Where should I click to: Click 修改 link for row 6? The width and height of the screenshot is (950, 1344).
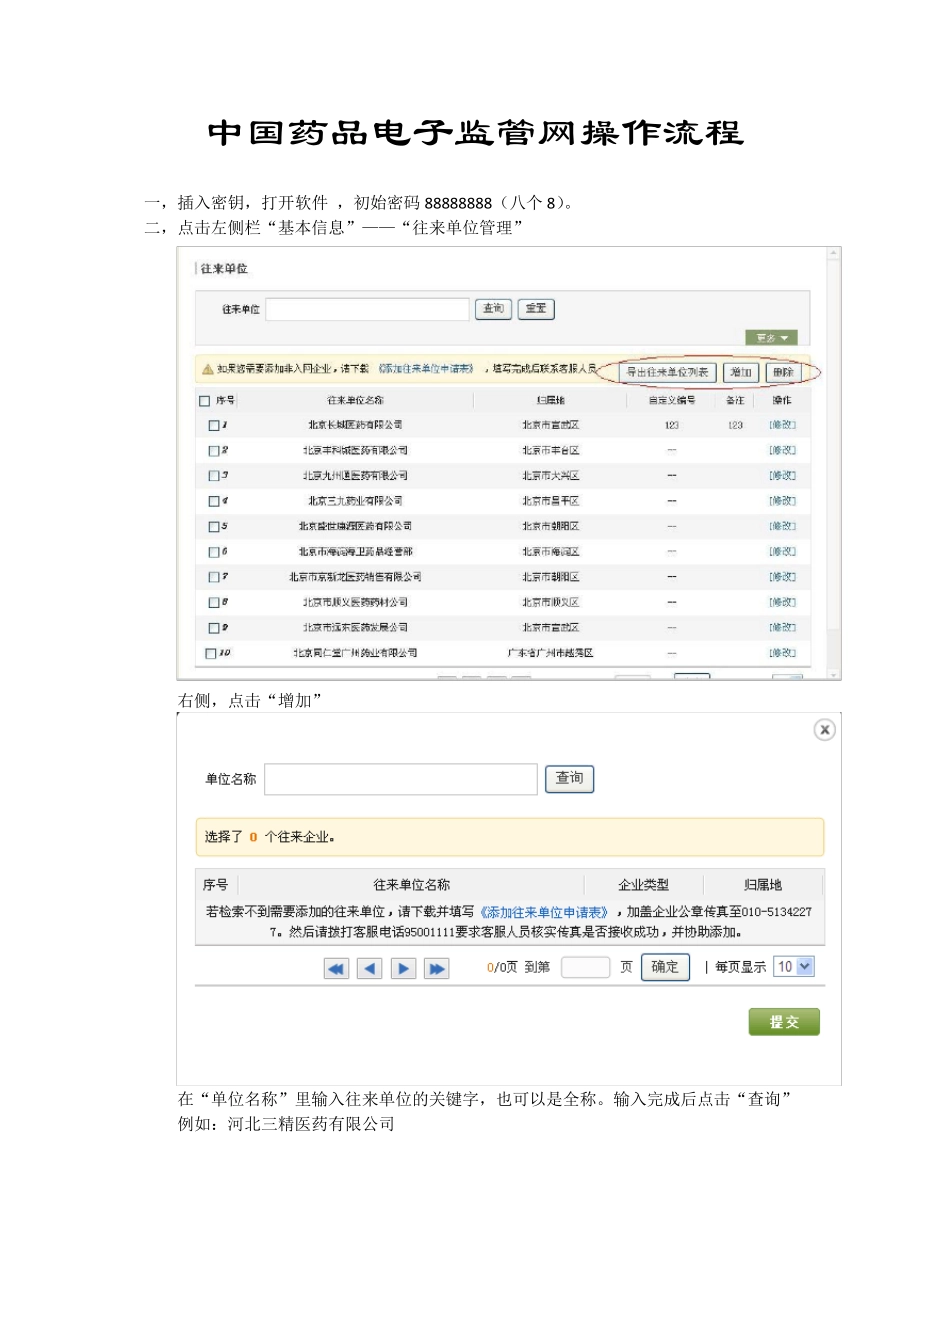pos(782,552)
